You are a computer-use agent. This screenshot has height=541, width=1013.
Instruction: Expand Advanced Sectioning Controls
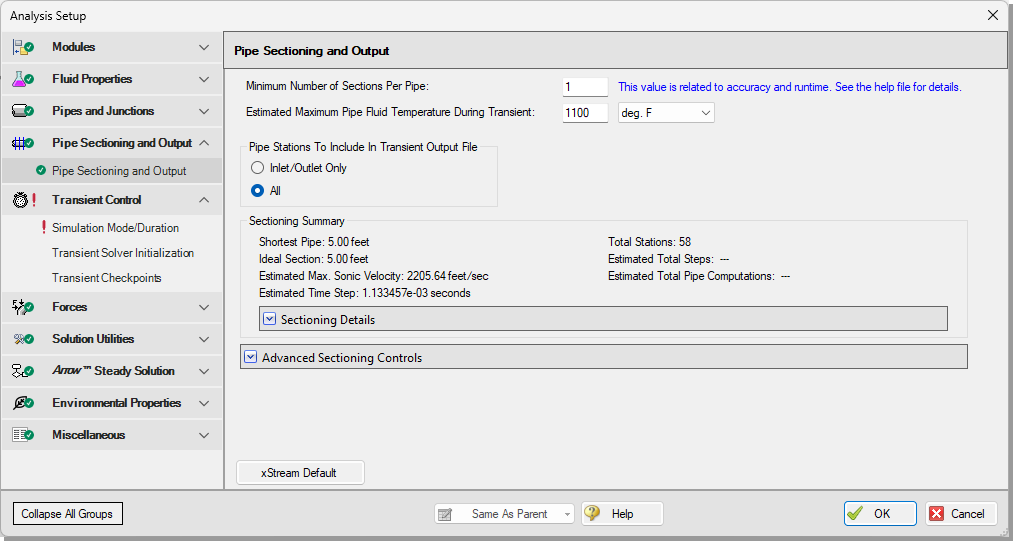[x=251, y=357]
